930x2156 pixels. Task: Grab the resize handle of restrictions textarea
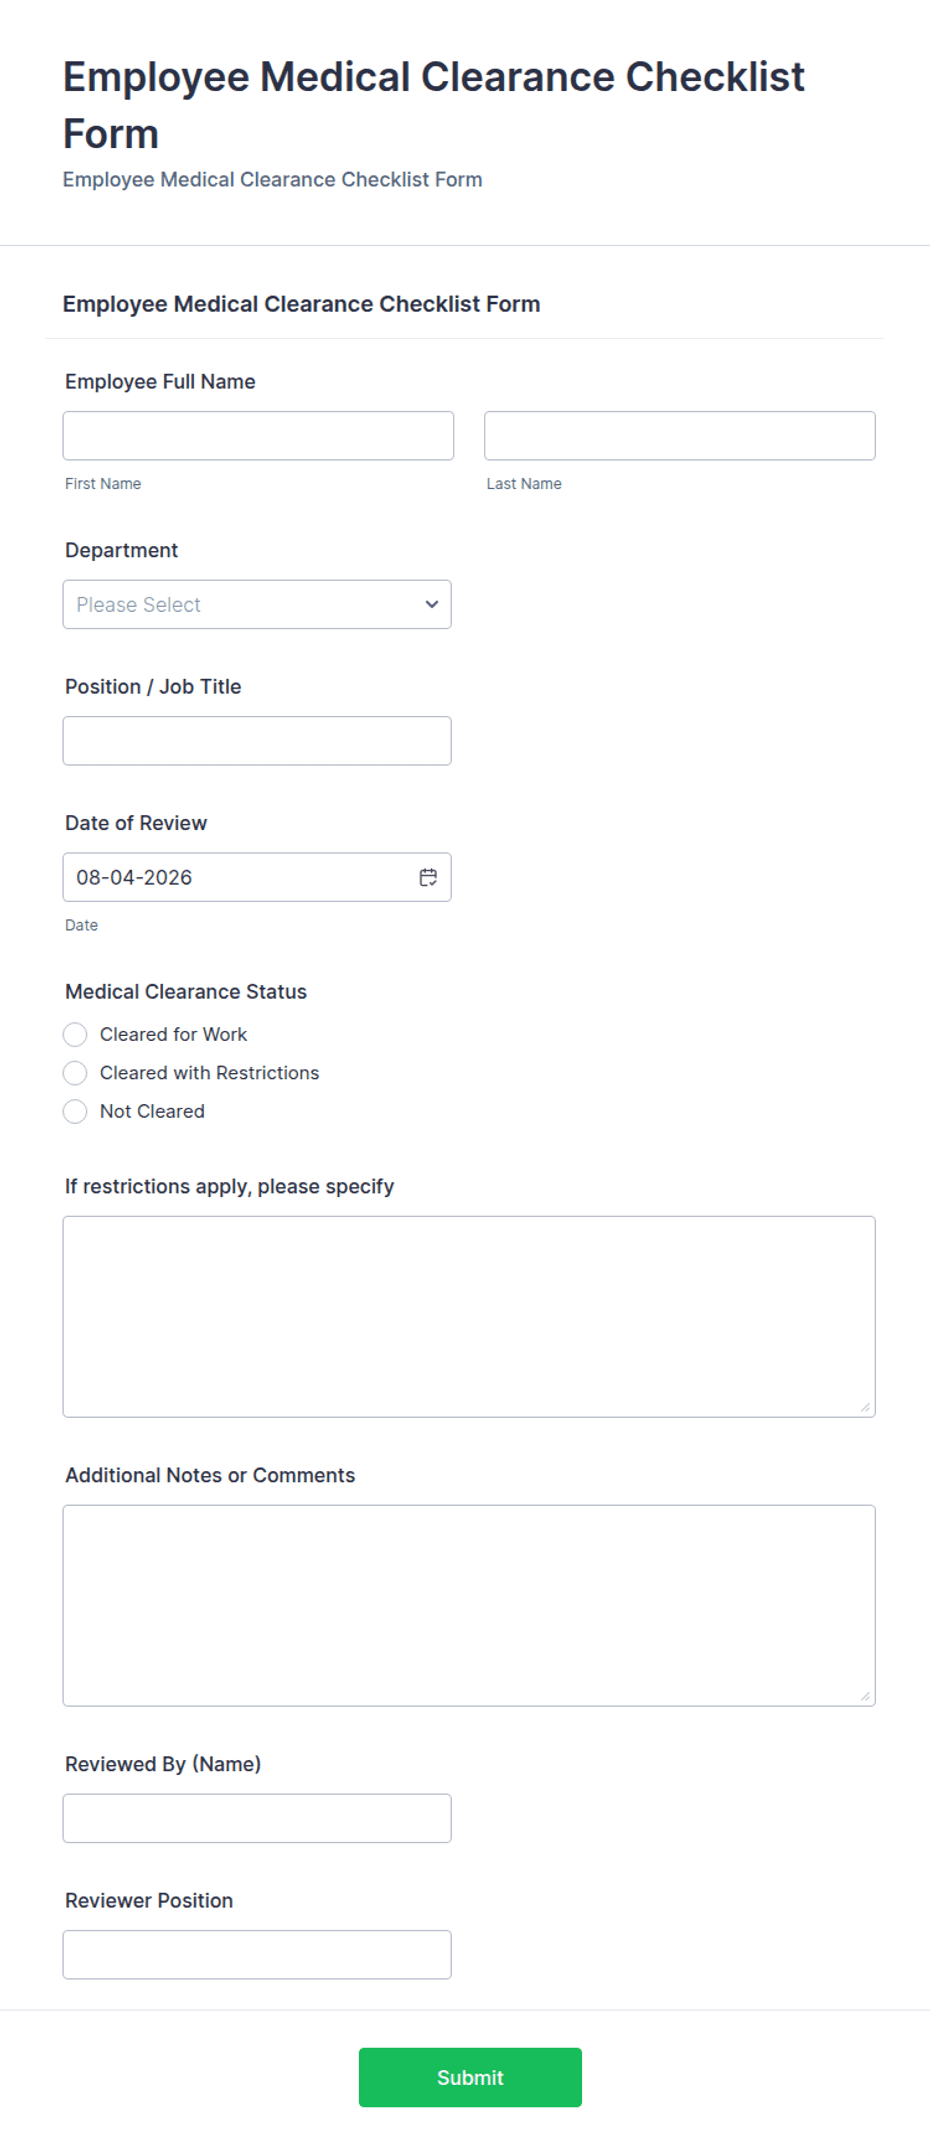click(865, 1407)
